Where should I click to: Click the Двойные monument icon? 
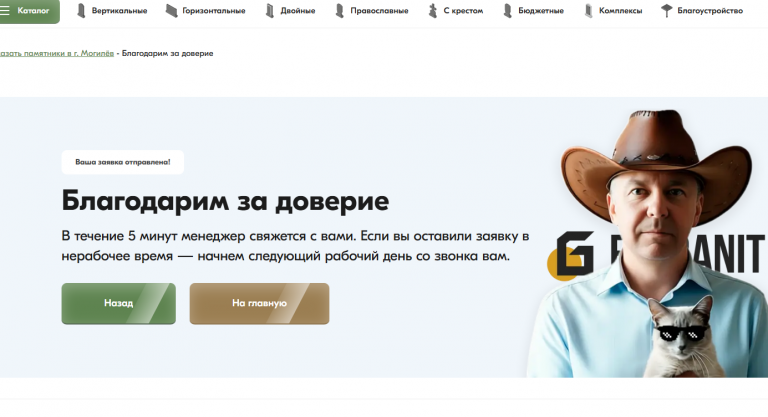tap(270, 10)
